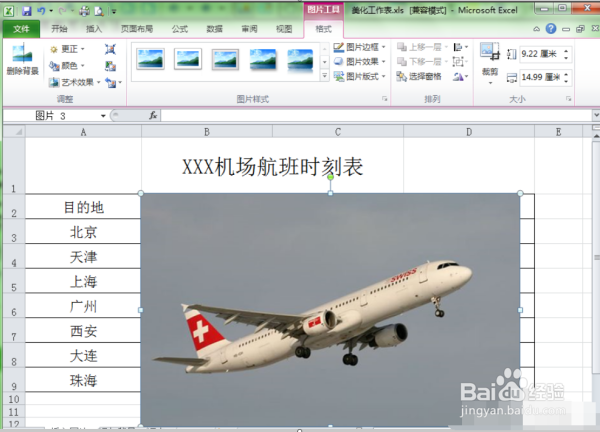Select column A header
Image resolution: width=600 pixels, height=432 pixels.
(x=83, y=132)
